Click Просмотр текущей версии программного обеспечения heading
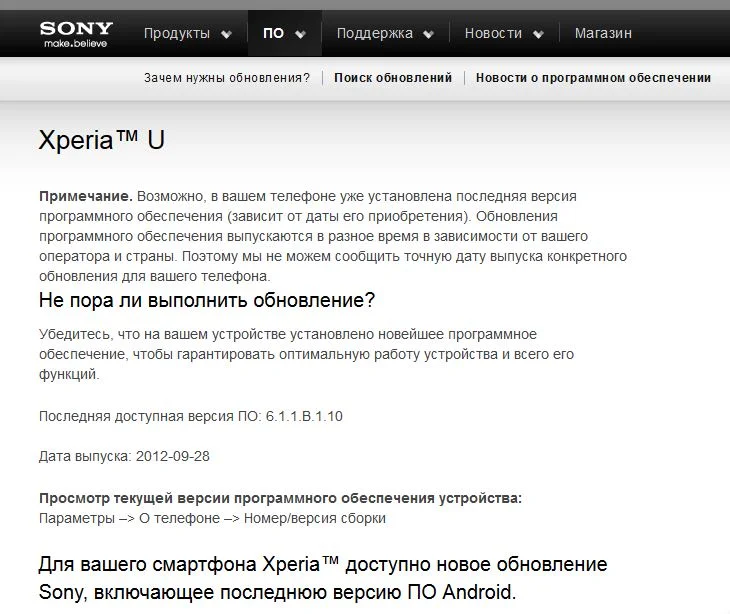Screen dimensions: 730x614 pyautogui.click(x=280, y=498)
